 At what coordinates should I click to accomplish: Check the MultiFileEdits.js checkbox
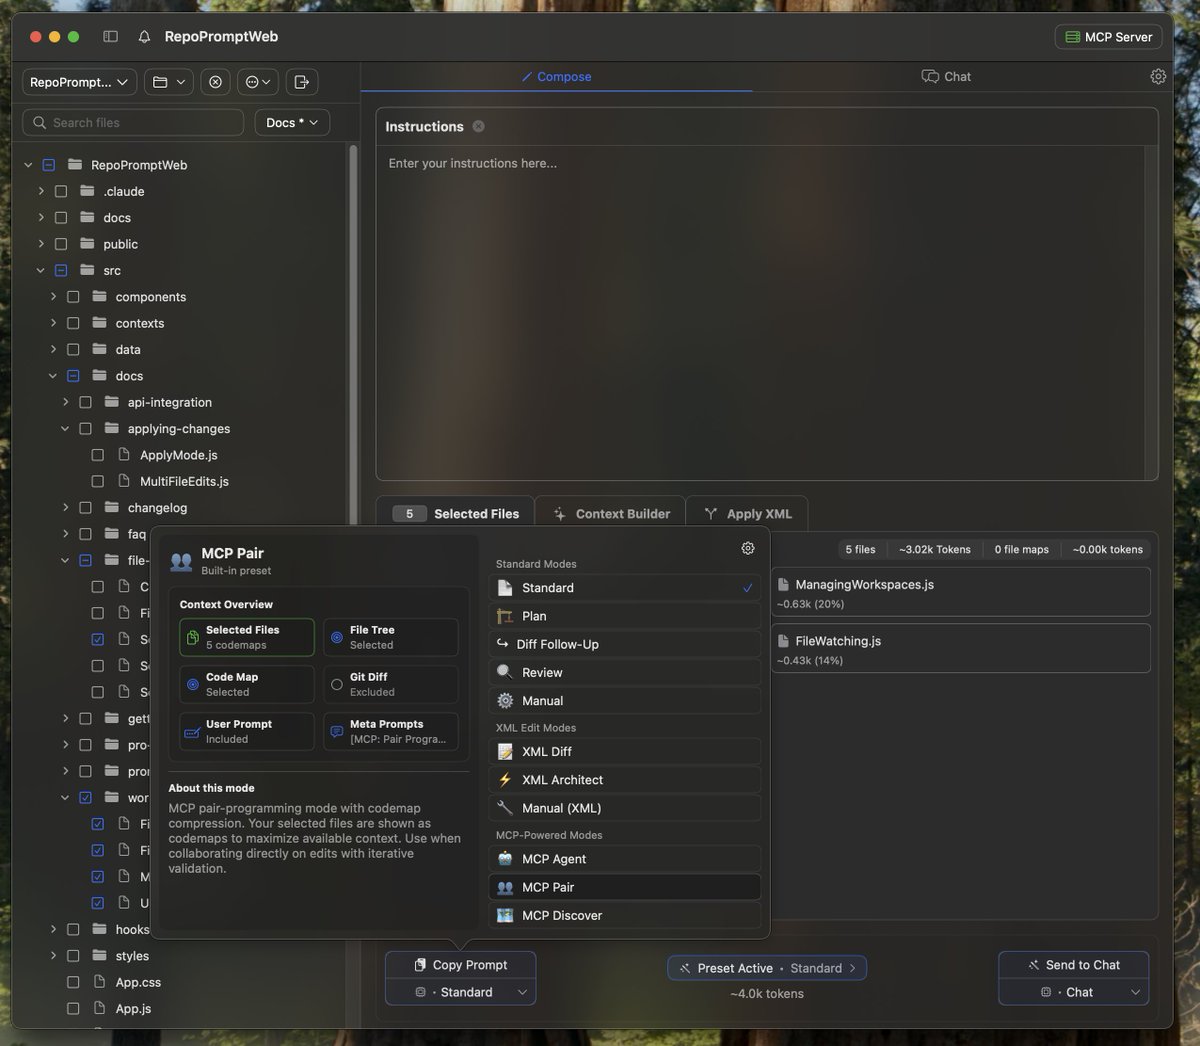pos(97,481)
